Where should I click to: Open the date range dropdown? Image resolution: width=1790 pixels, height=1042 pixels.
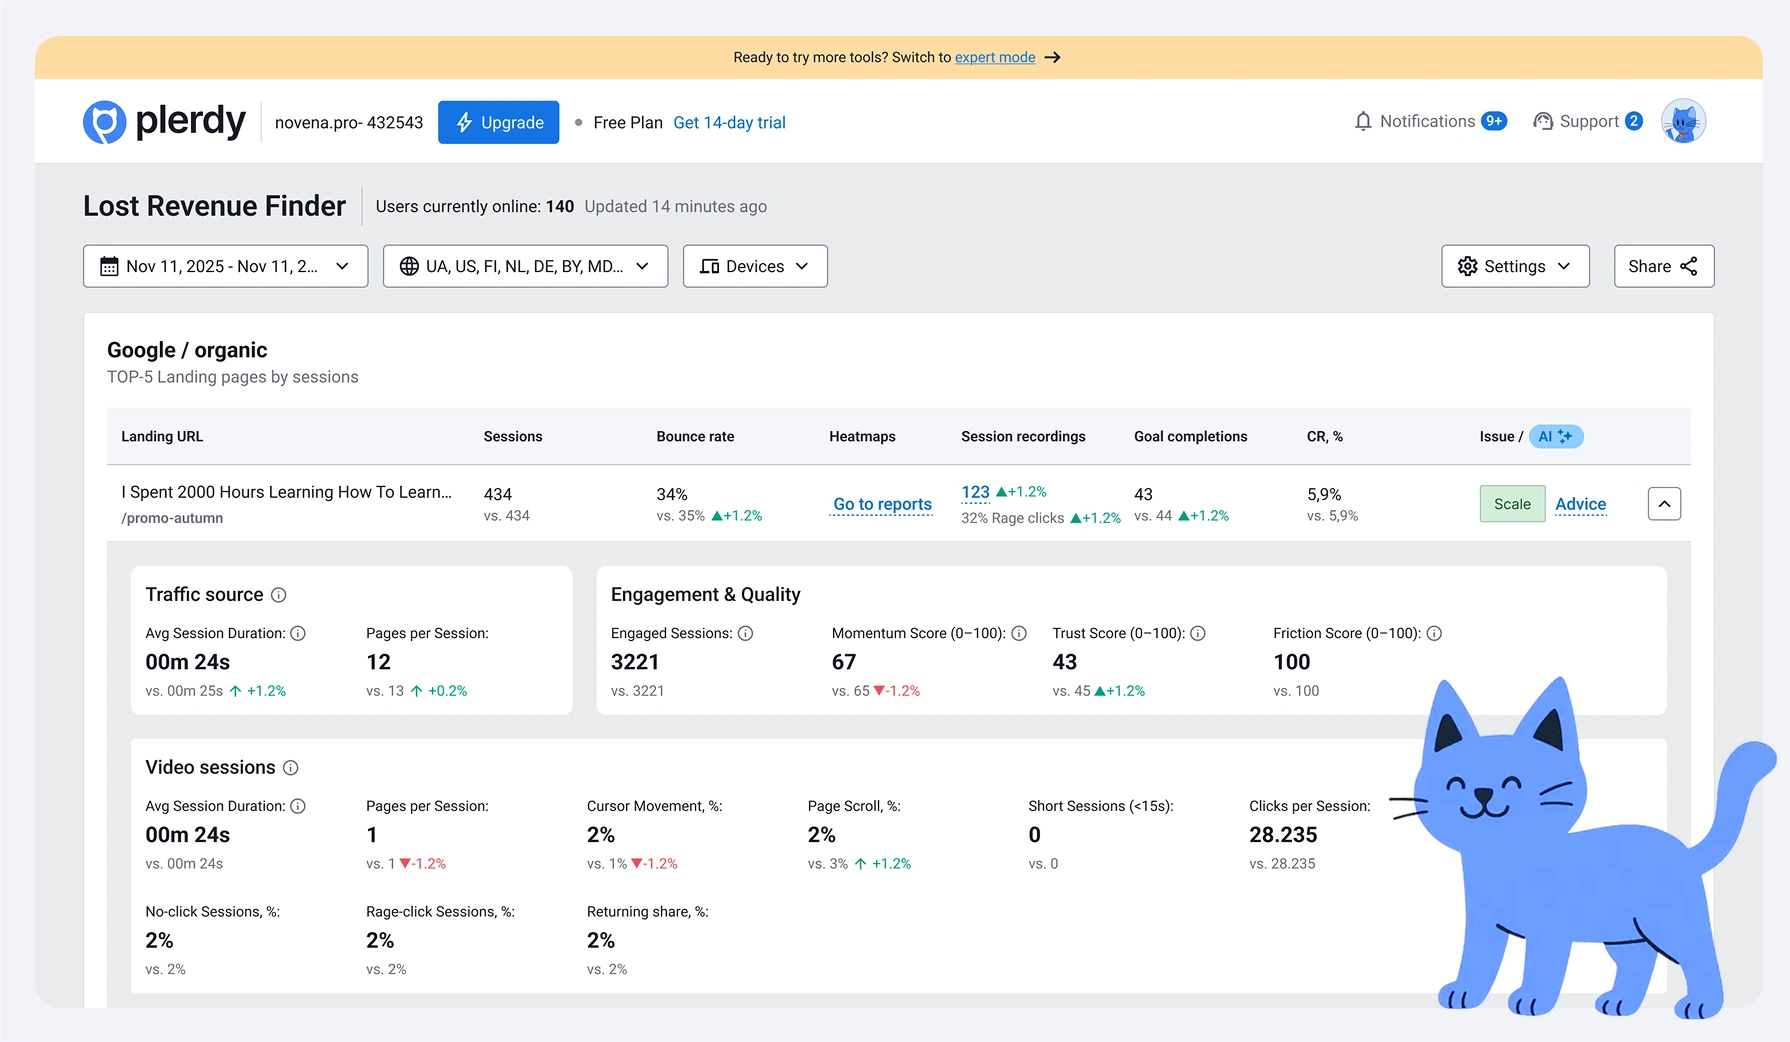click(225, 266)
